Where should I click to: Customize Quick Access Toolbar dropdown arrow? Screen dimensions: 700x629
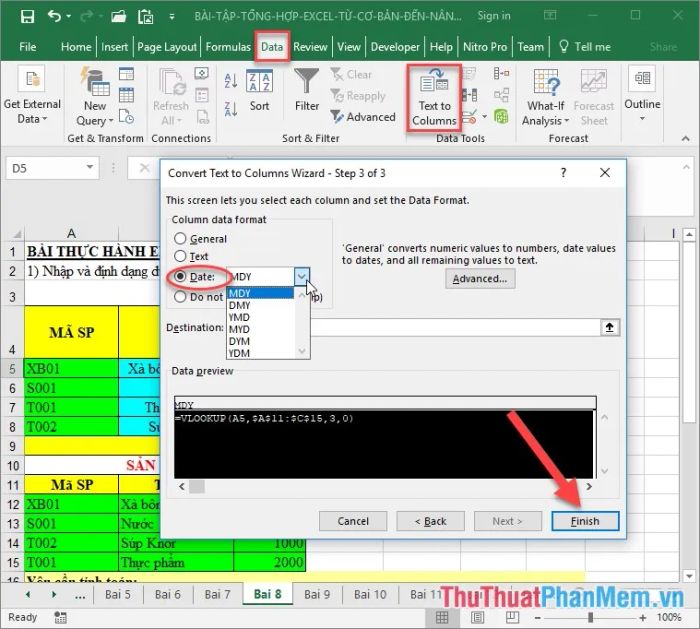tap(171, 17)
